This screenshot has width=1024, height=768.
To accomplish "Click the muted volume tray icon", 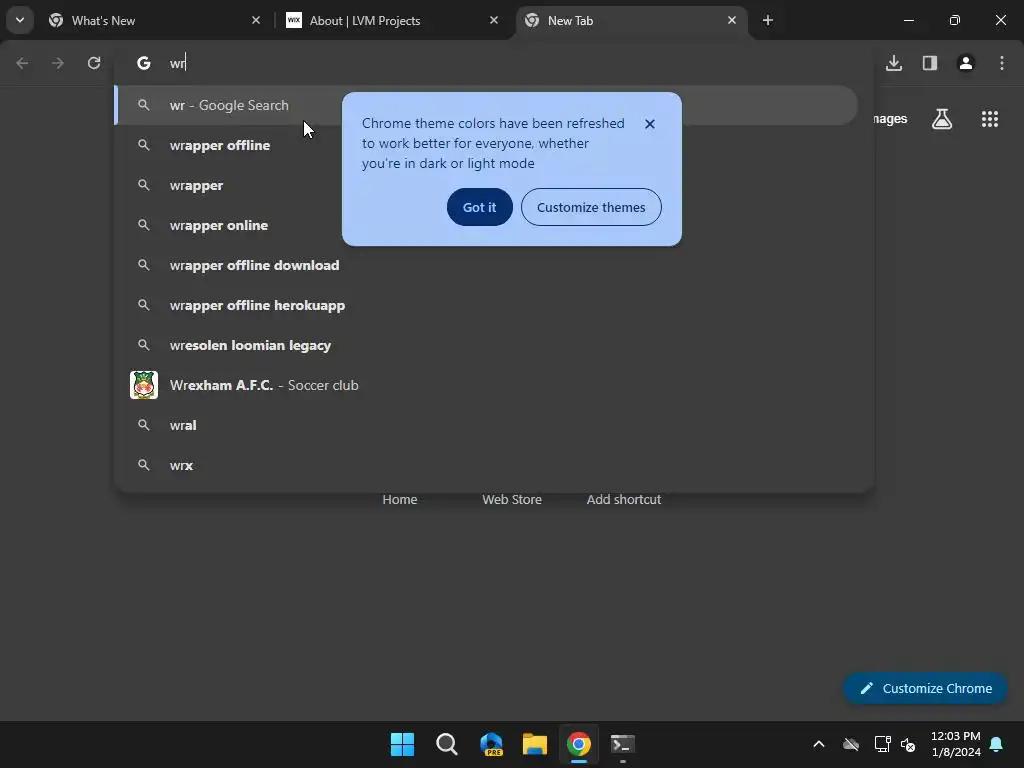I will click(x=908, y=744).
